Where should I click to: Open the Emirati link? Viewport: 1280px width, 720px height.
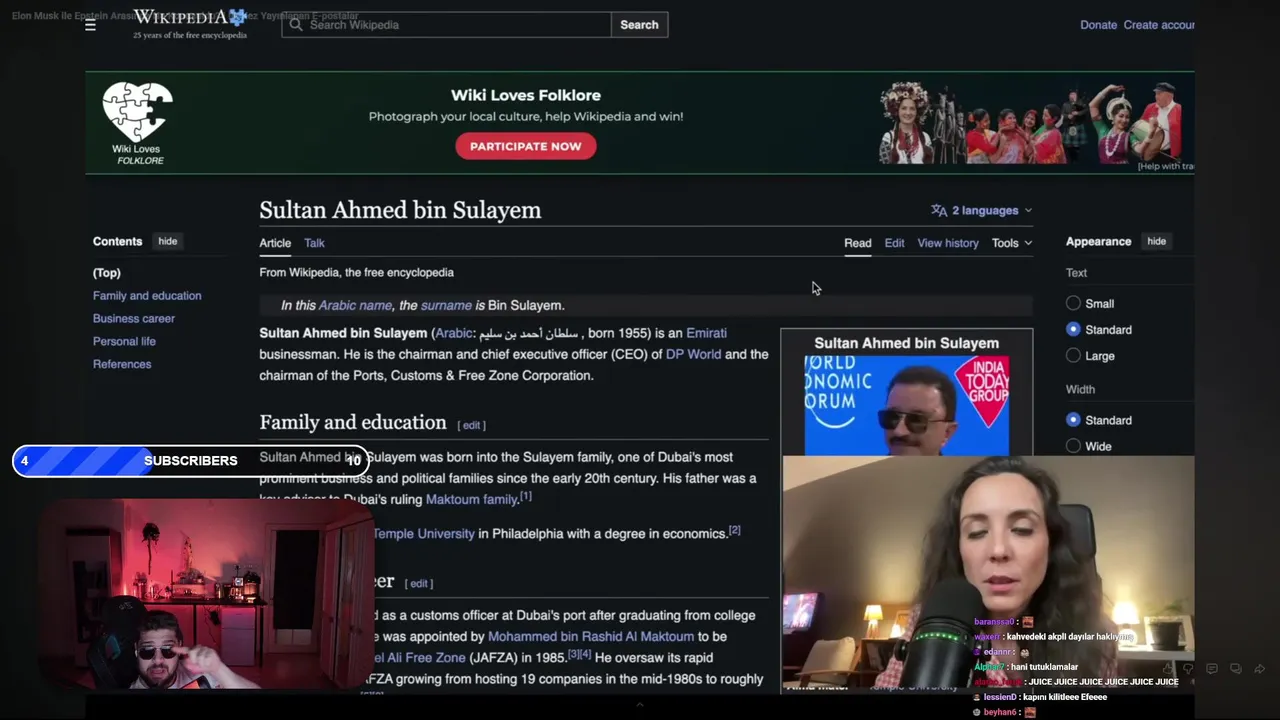click(x=706, y=333)
